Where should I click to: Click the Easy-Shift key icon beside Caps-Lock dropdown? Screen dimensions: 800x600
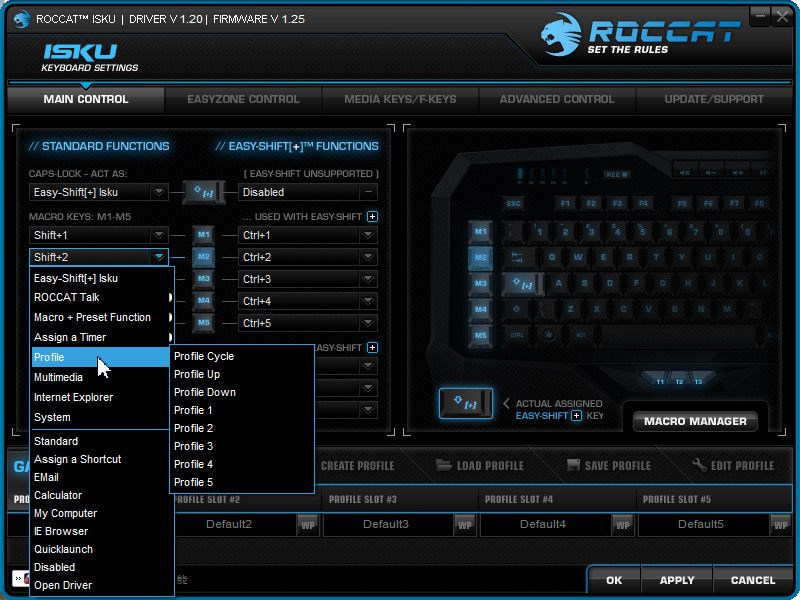204,192
